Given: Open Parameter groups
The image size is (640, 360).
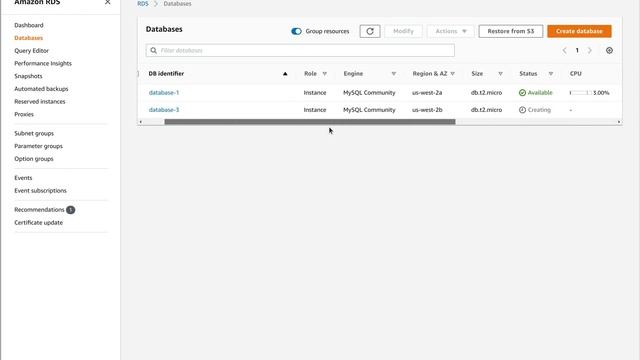Looking at the screenshot, I should coord(38,146).
